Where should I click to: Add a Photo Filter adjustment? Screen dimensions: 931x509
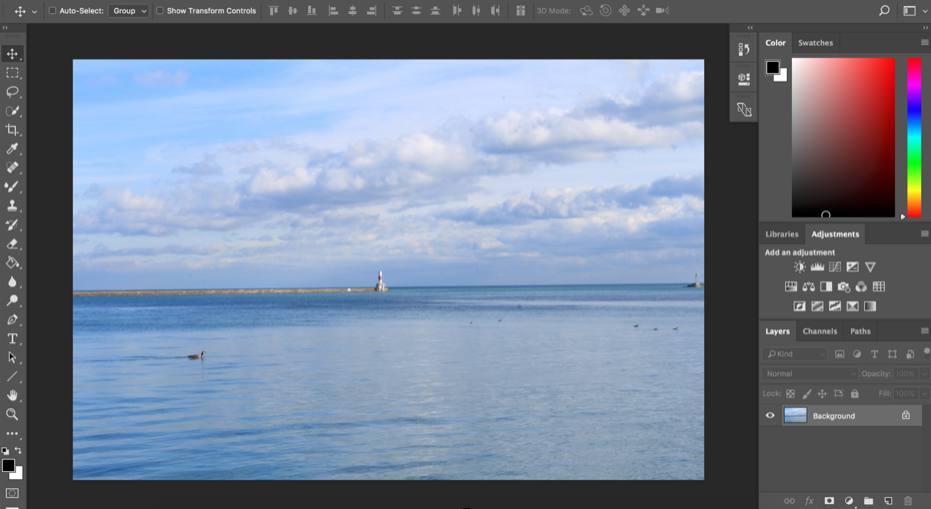tap(844, 287)
